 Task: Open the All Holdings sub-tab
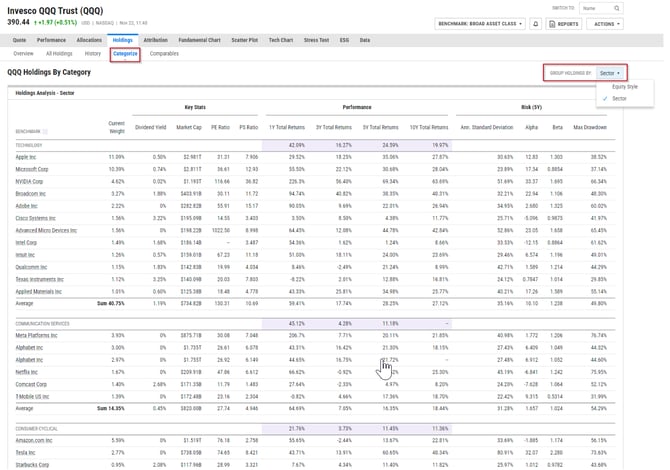[x=60, y=54]
